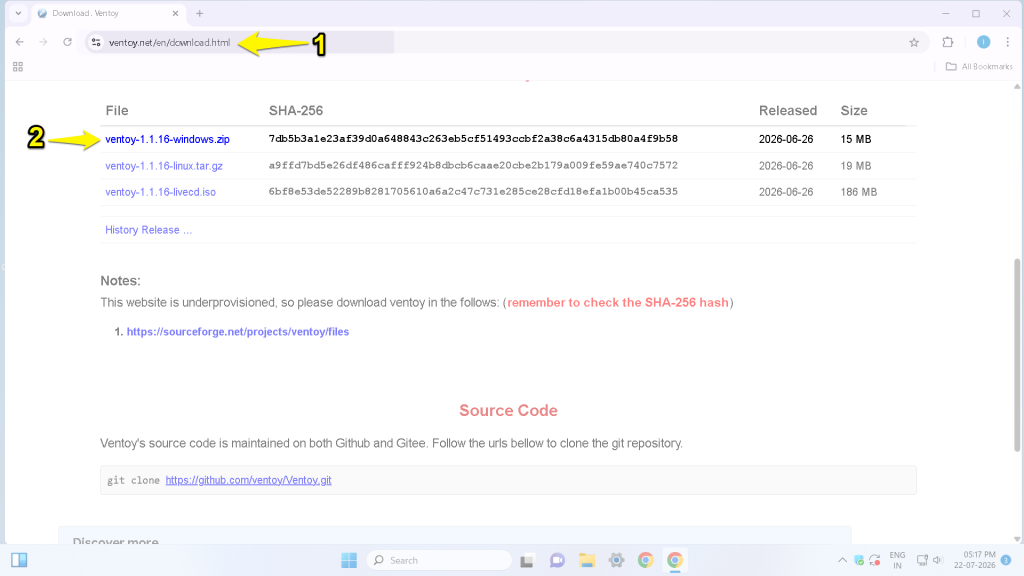Click the red SHA-256 hash reminder text
Image resolution: width=1024 pixels, height=576 pixels.
[x=618, y=302]
